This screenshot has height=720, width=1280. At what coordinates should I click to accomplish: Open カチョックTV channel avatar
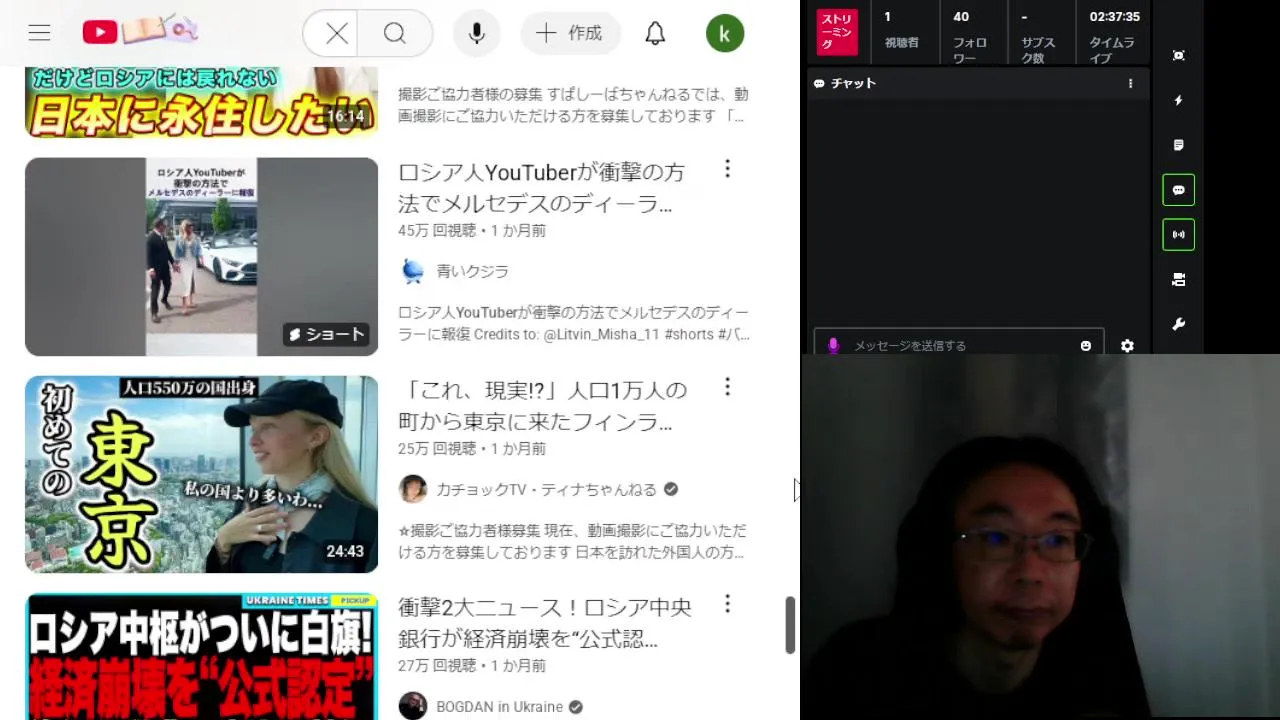pos(413,489)
